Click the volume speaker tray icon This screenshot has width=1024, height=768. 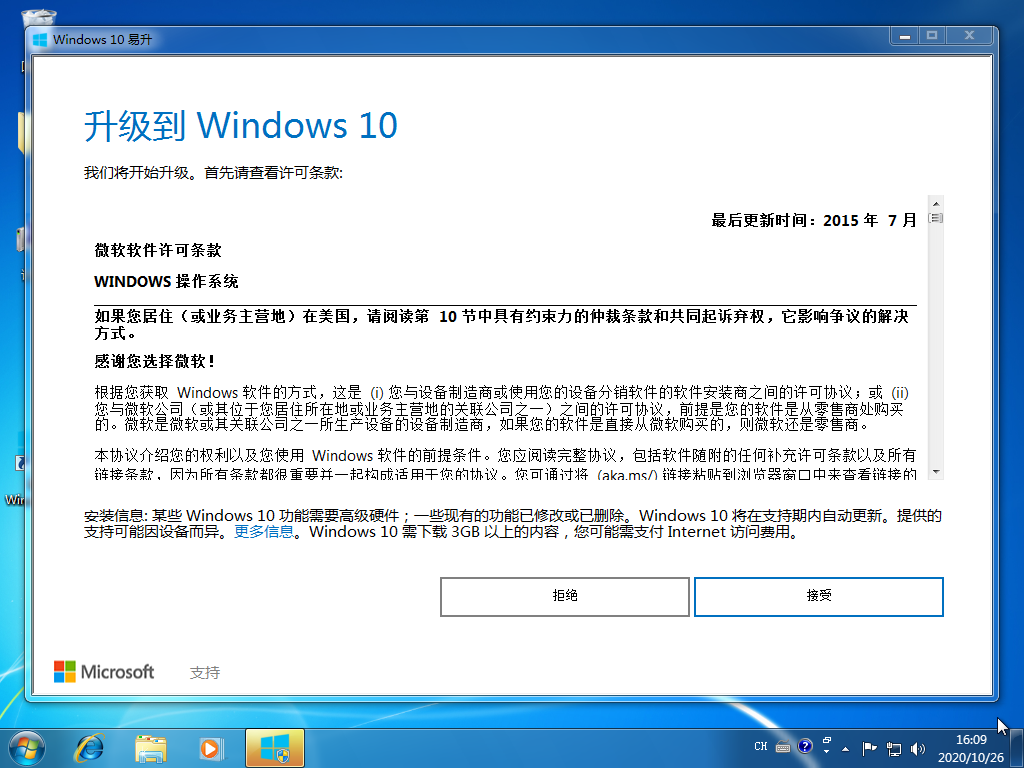coord(917,747)
